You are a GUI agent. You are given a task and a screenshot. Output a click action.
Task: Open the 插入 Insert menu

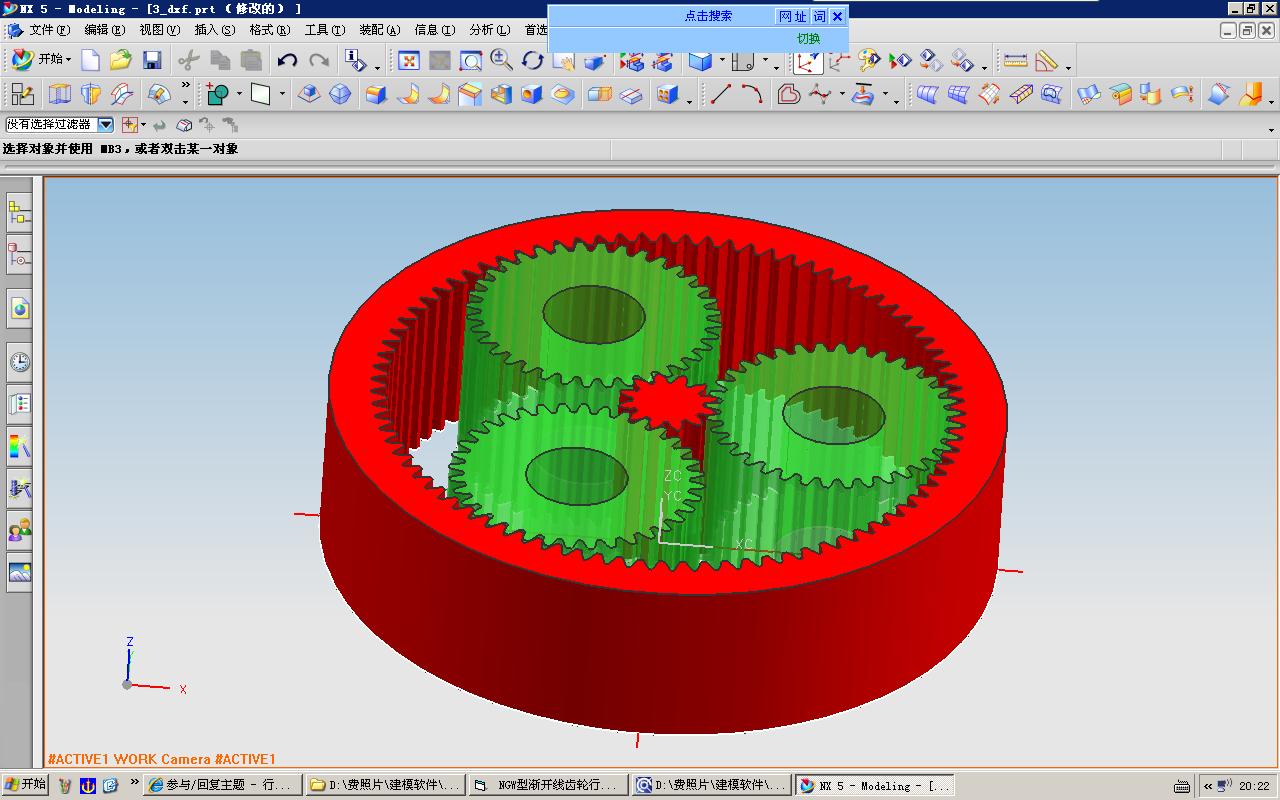pos(214,30)
